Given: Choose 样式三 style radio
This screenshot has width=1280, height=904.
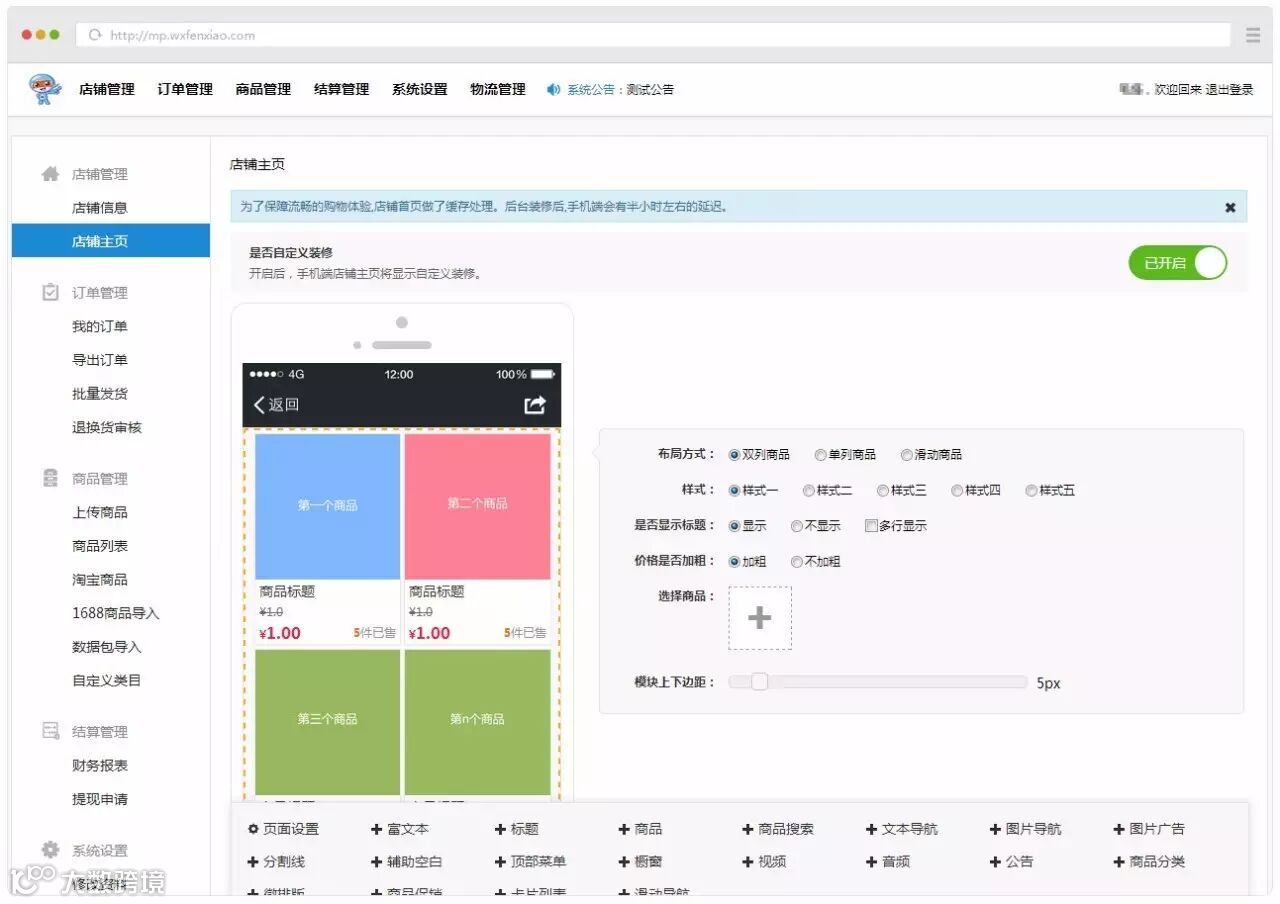Looking at the screenshot, I should 883,491.
